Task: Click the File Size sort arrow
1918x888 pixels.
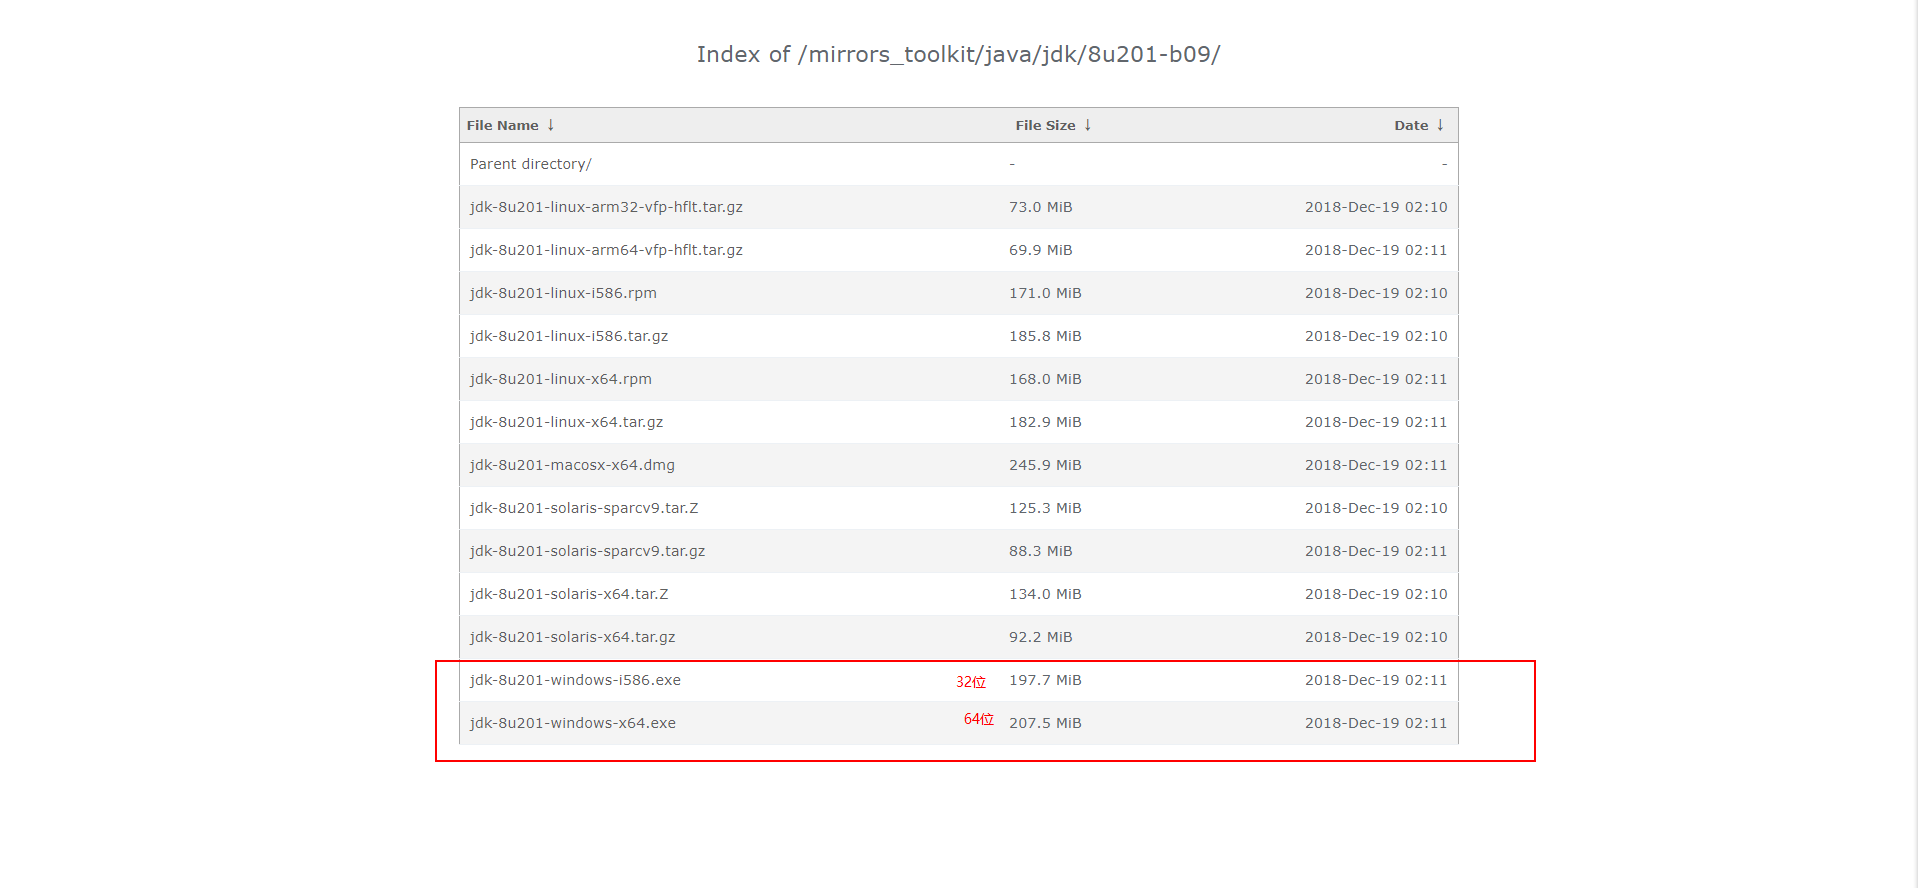Action: [1088, 125]
